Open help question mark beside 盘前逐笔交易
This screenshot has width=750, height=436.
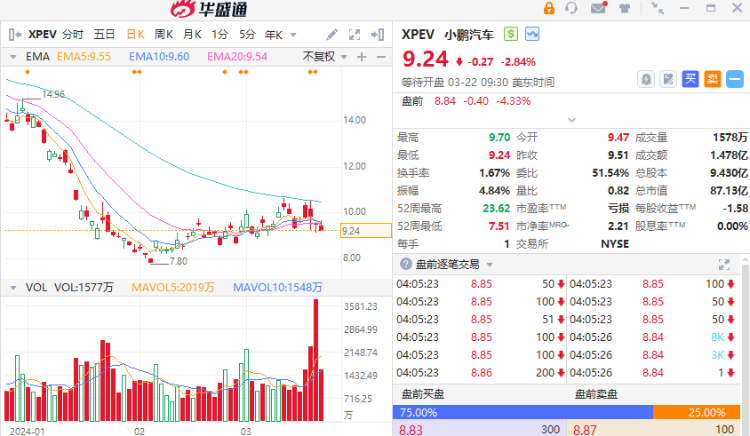click(406, 264)
